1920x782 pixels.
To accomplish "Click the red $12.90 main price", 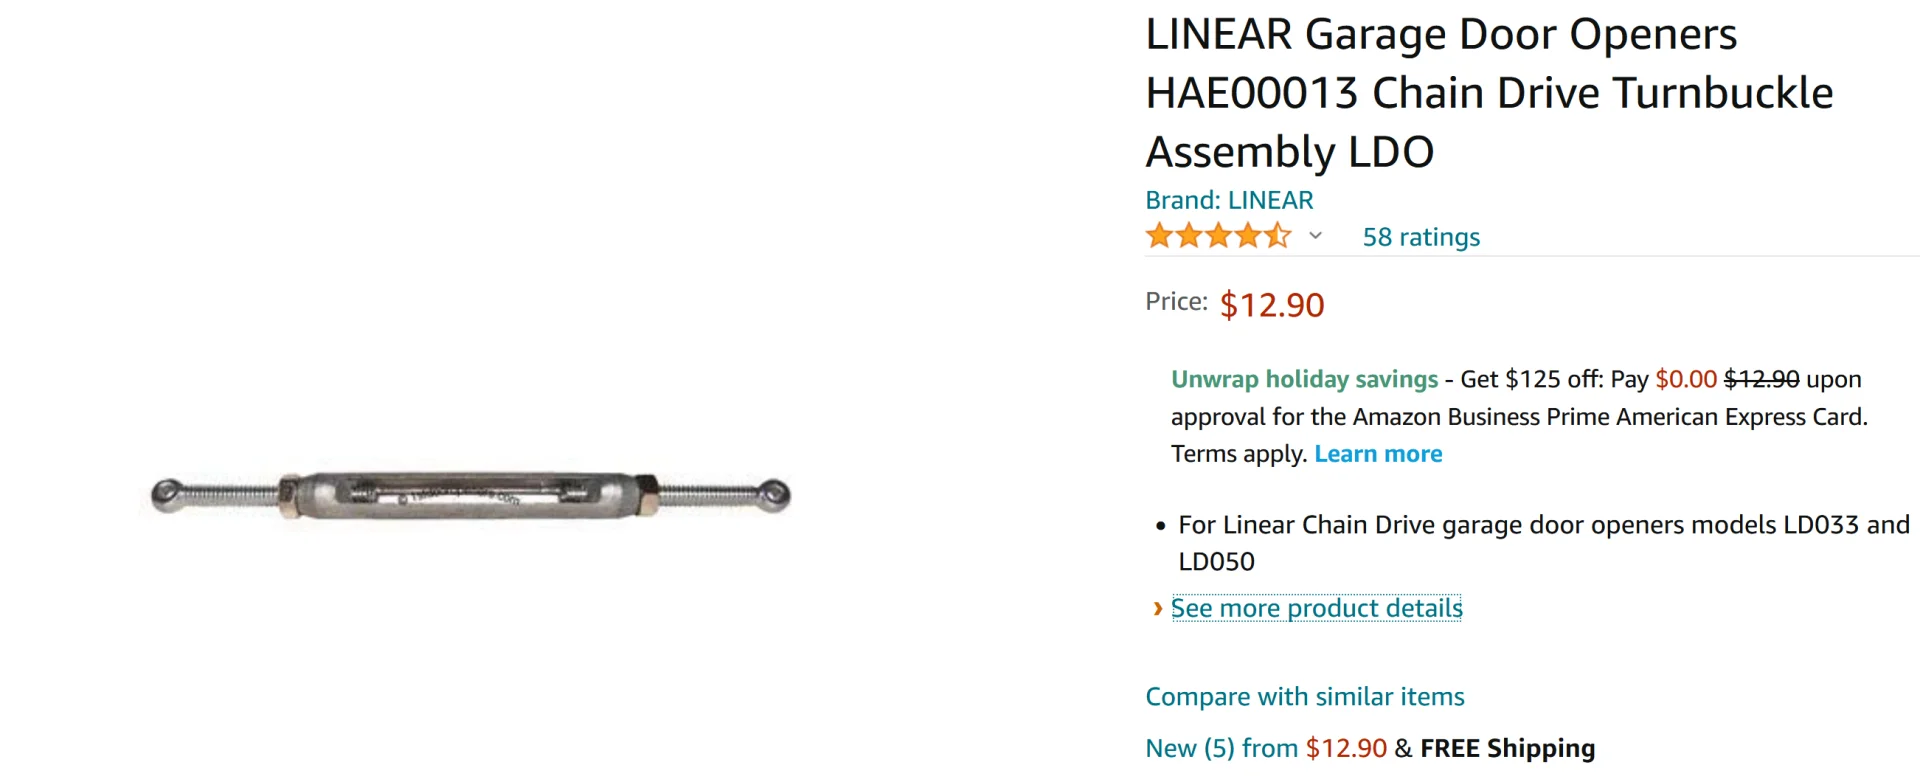I will click(1272, 305).
